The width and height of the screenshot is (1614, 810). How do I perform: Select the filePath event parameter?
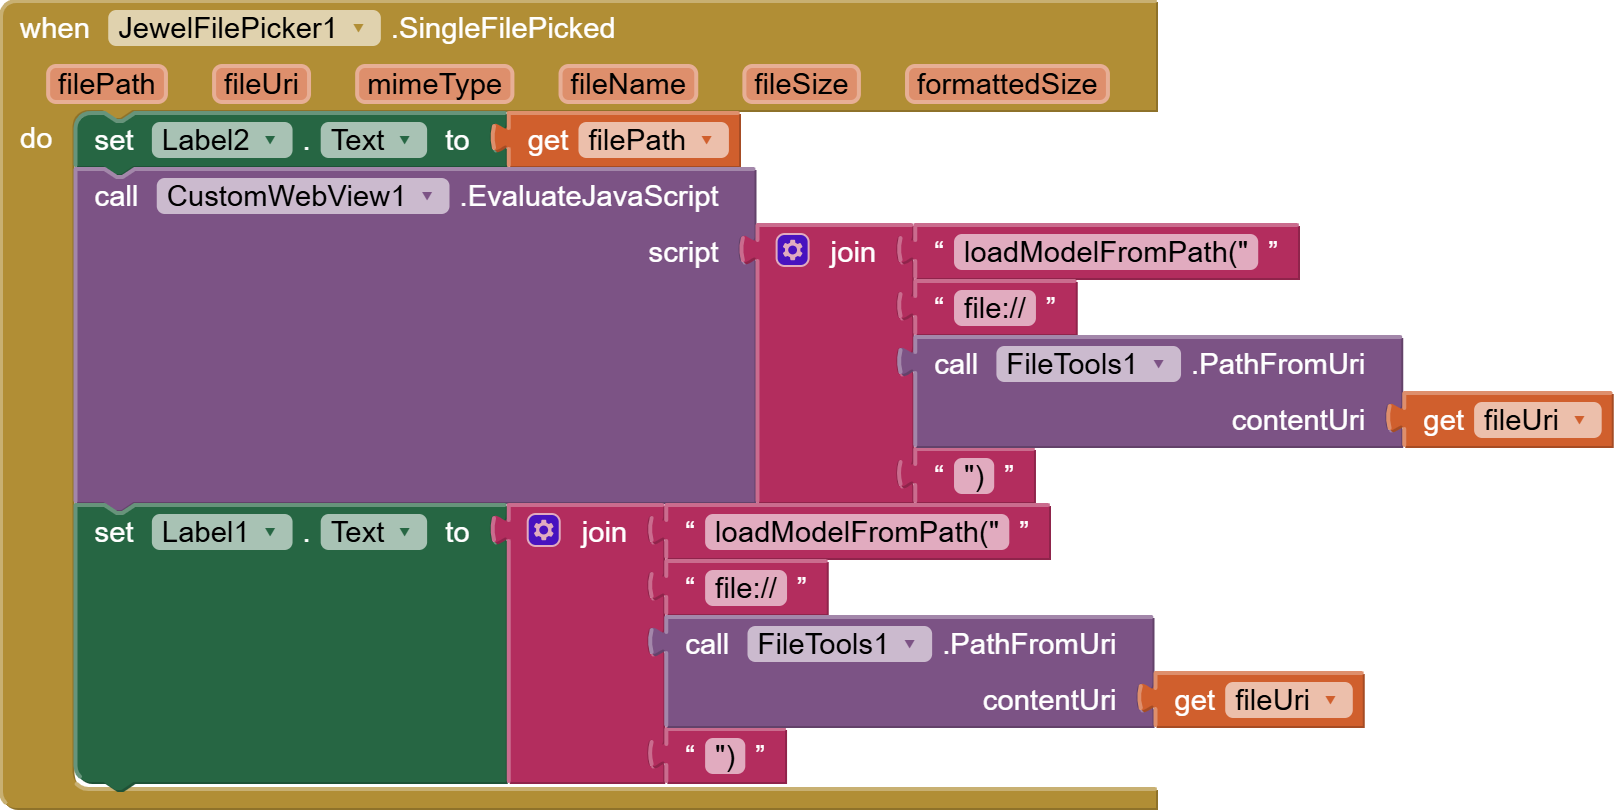[x=106, y=84]
